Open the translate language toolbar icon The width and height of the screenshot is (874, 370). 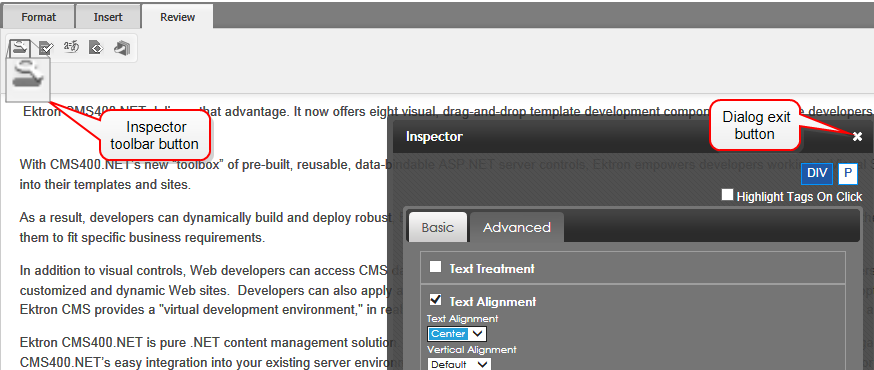click(x=71, y=47)
